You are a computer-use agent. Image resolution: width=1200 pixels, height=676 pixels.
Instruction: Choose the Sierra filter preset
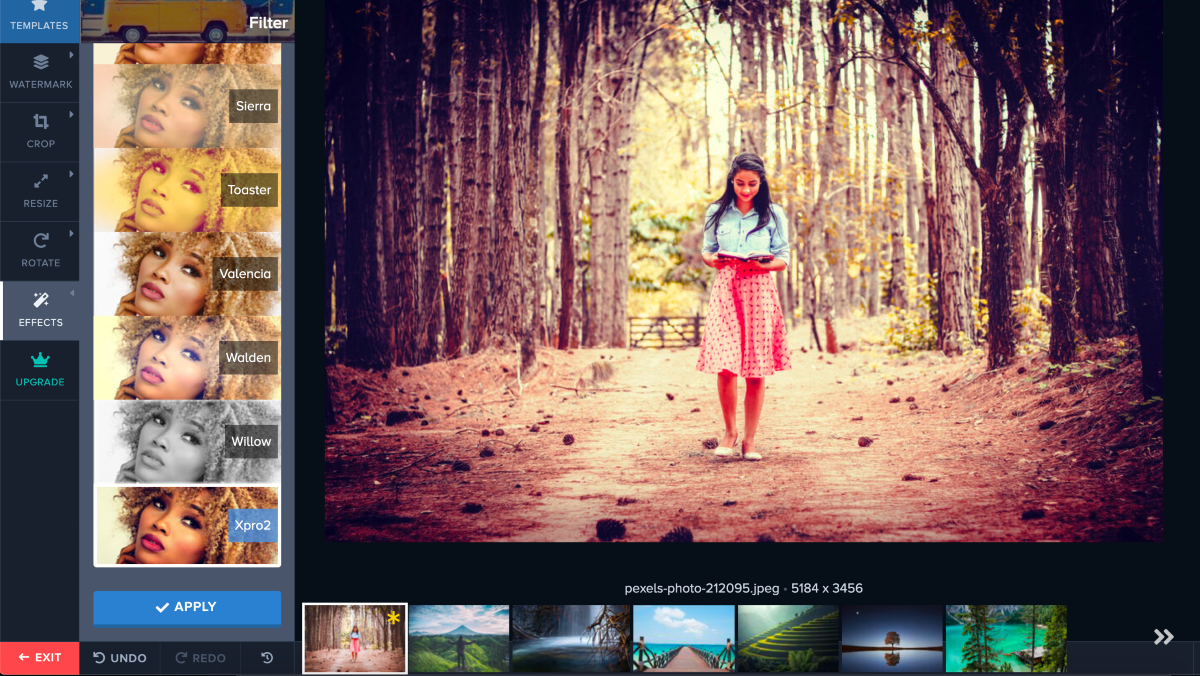[187, 106]
